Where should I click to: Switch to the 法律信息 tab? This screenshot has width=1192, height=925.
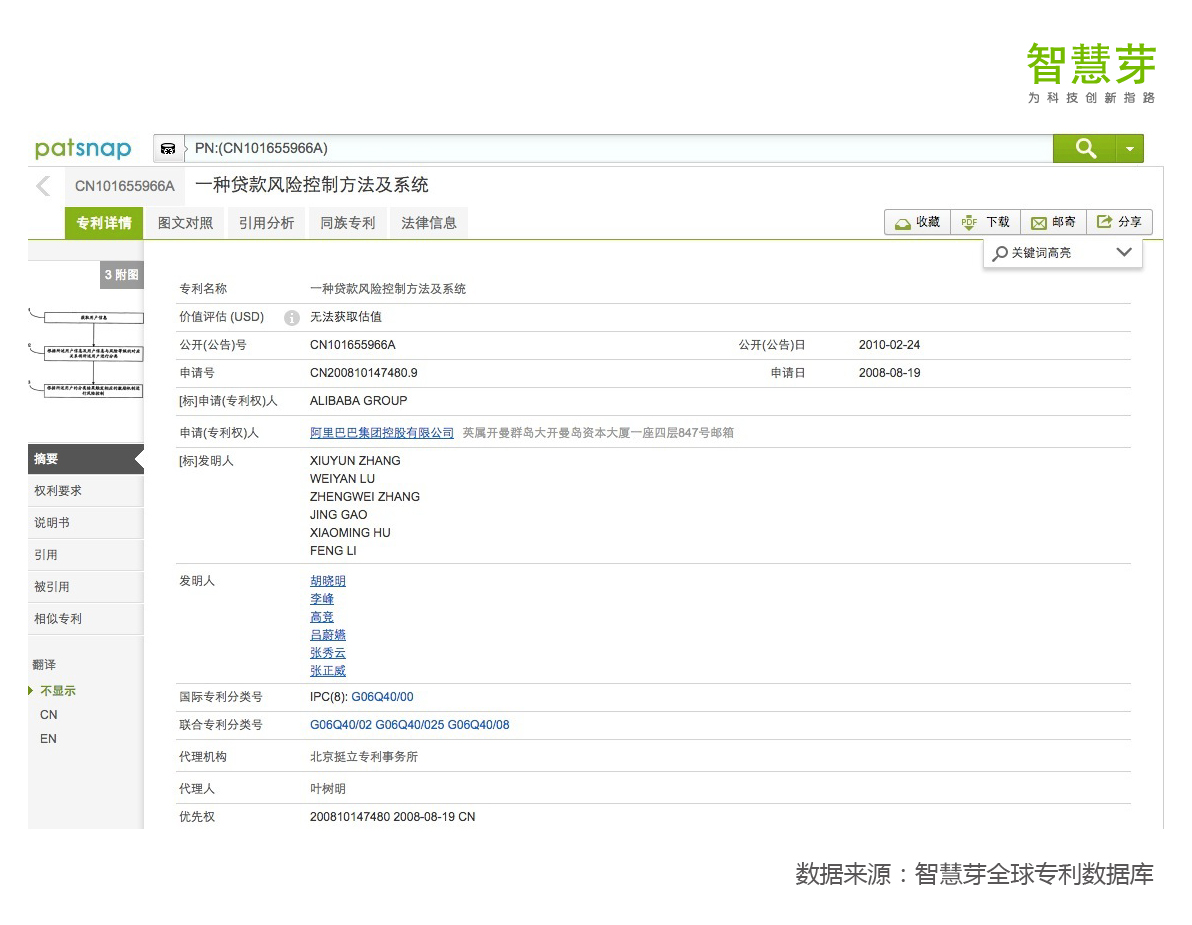[429, 223]
